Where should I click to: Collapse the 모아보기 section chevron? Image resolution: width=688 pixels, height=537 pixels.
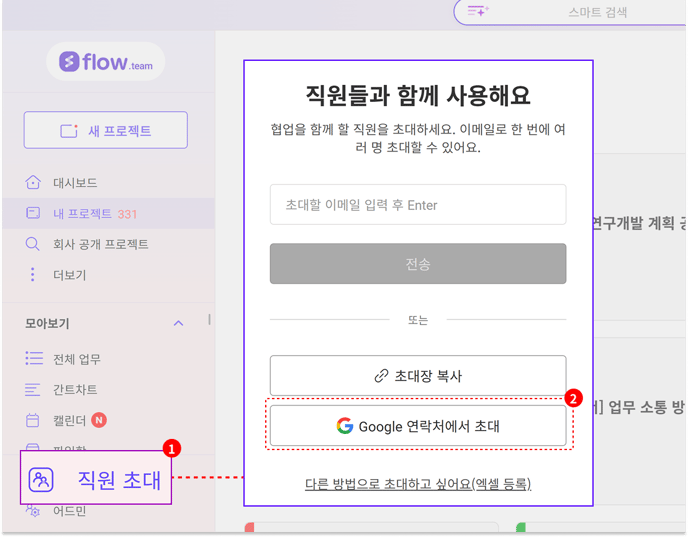[x=179, y=324]
